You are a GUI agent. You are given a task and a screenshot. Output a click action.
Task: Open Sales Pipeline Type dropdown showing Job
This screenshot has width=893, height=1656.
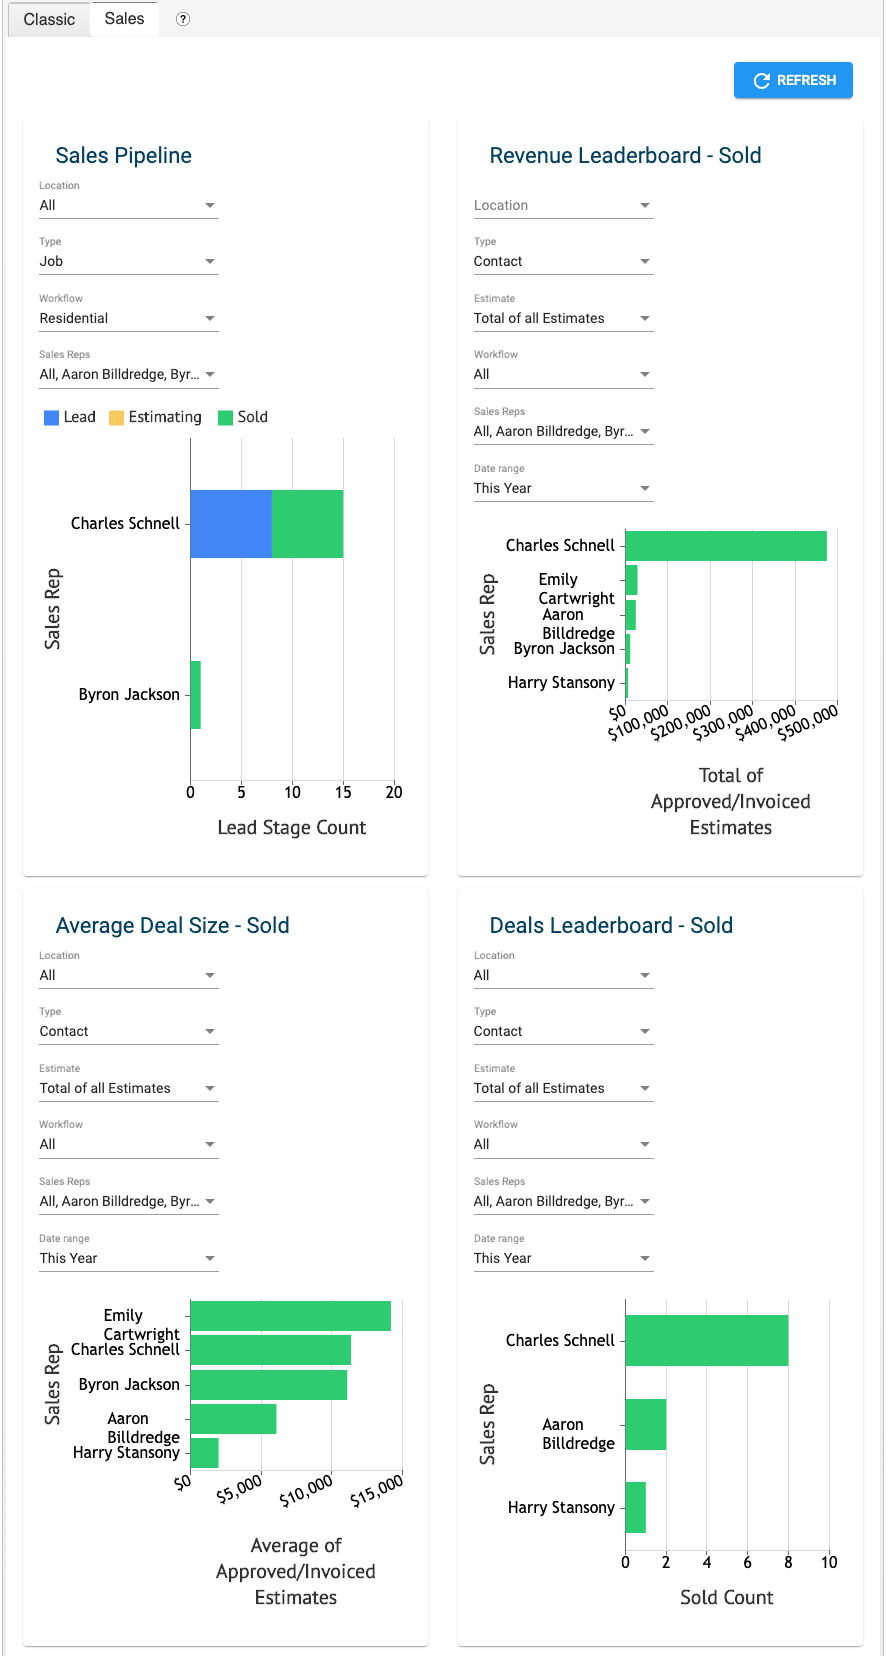128,261
